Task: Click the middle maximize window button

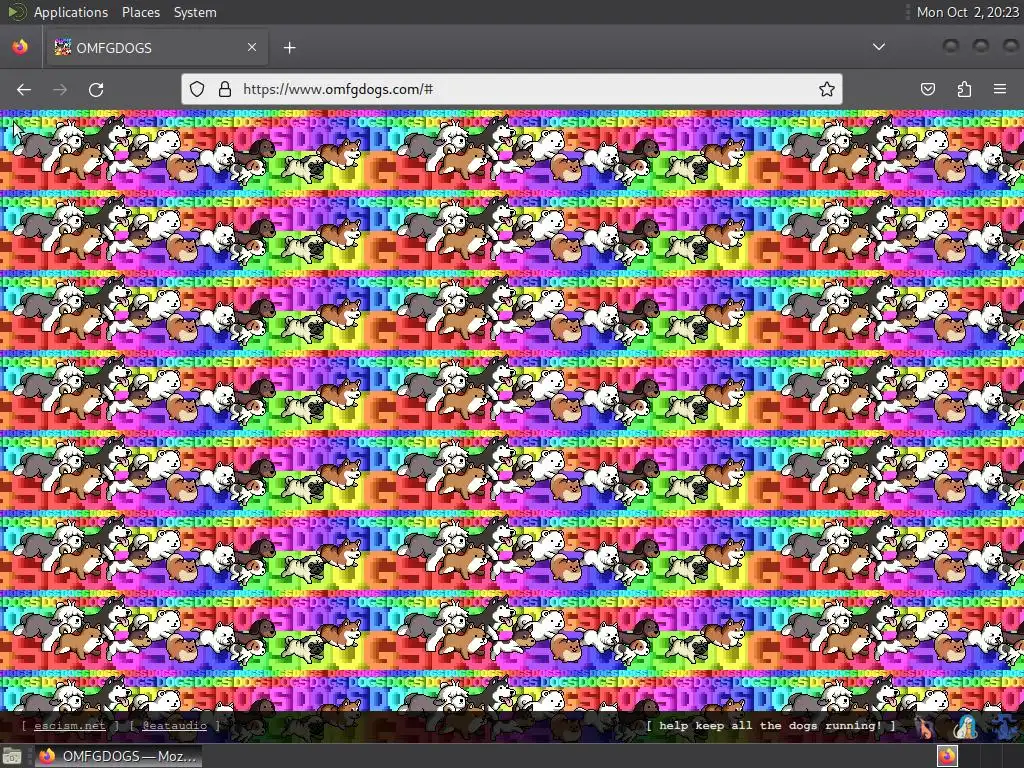Action: coord(981,46)
